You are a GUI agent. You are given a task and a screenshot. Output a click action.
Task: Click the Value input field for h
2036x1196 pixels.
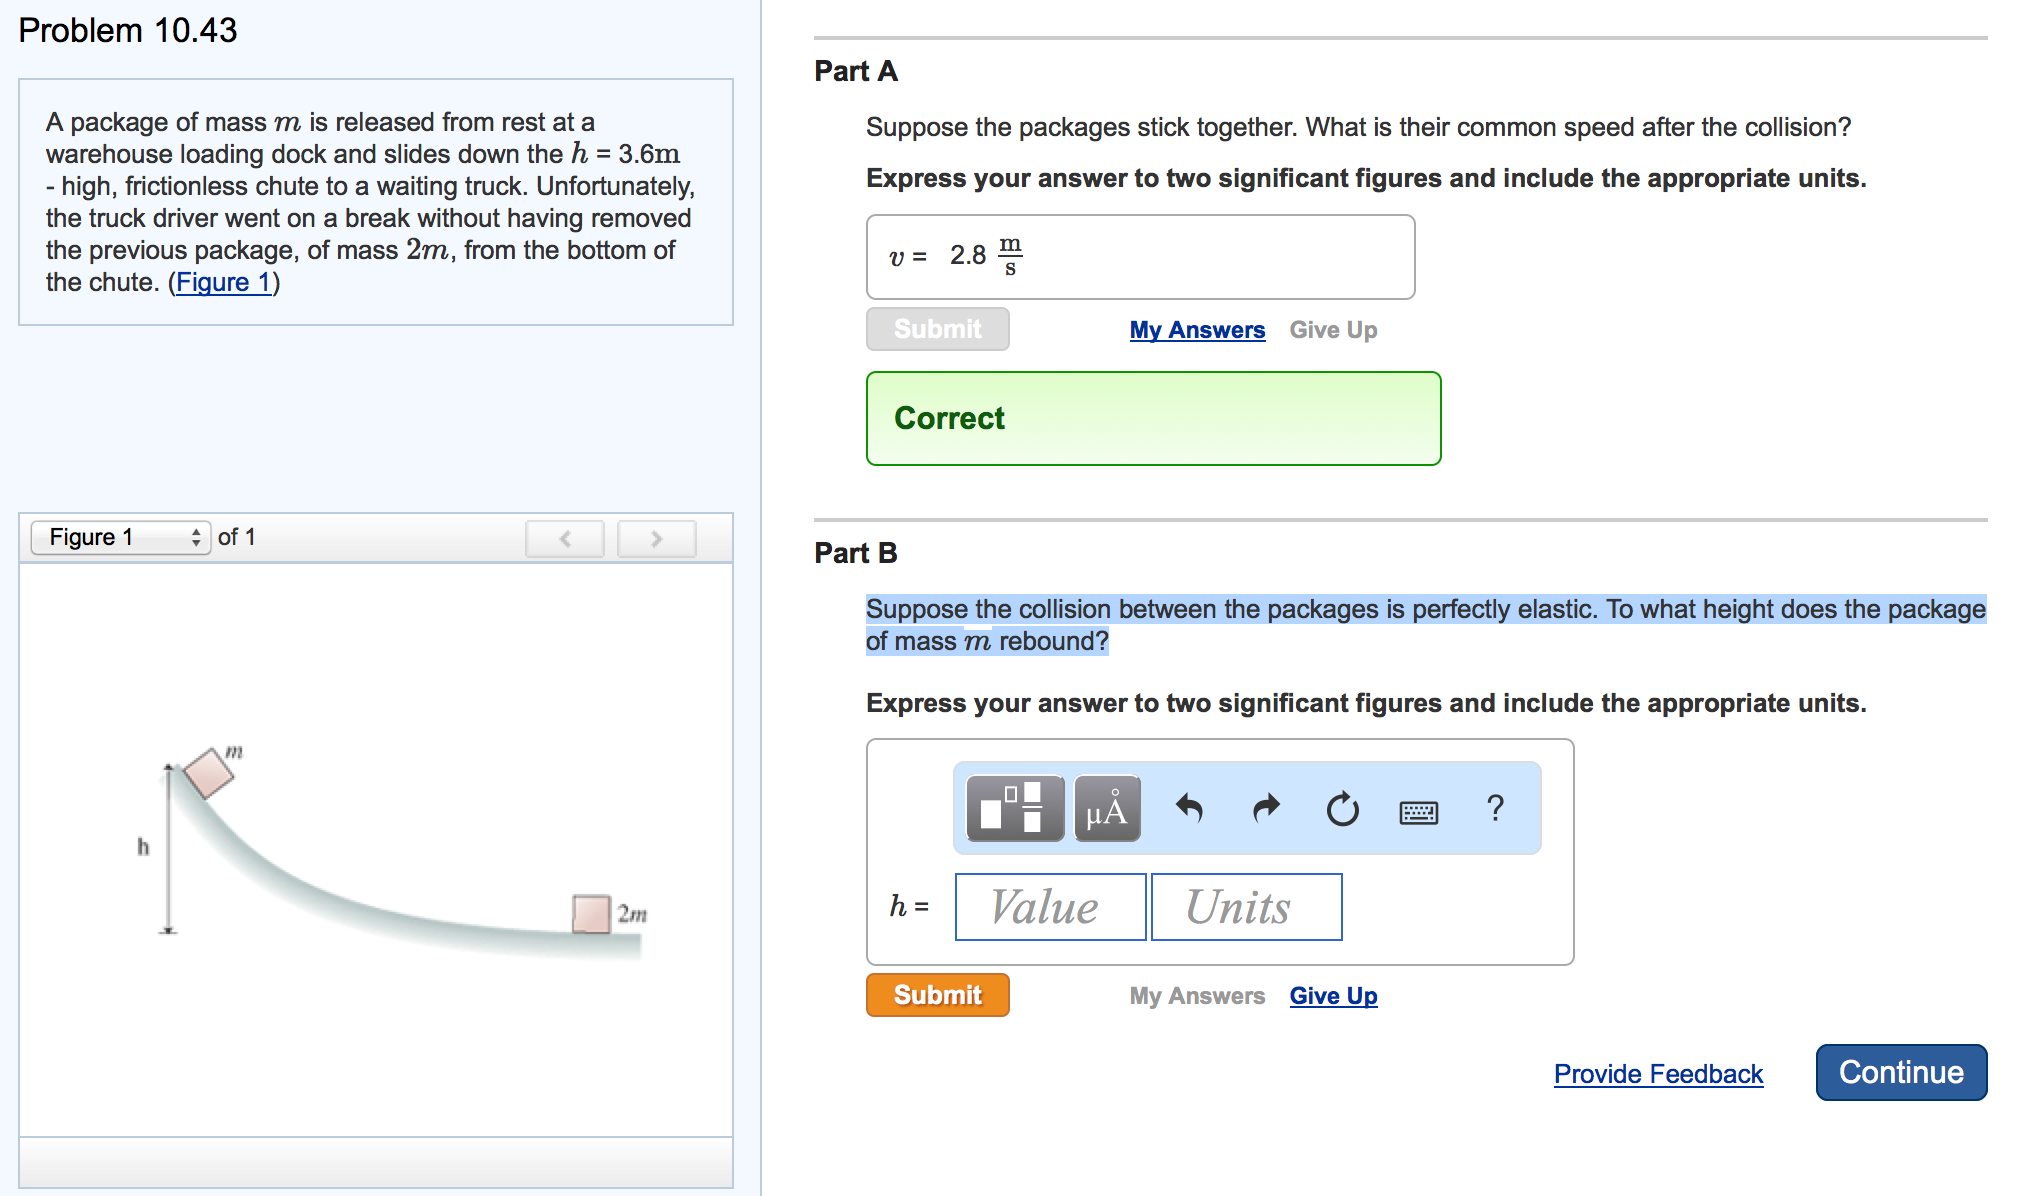(1050, 907)
